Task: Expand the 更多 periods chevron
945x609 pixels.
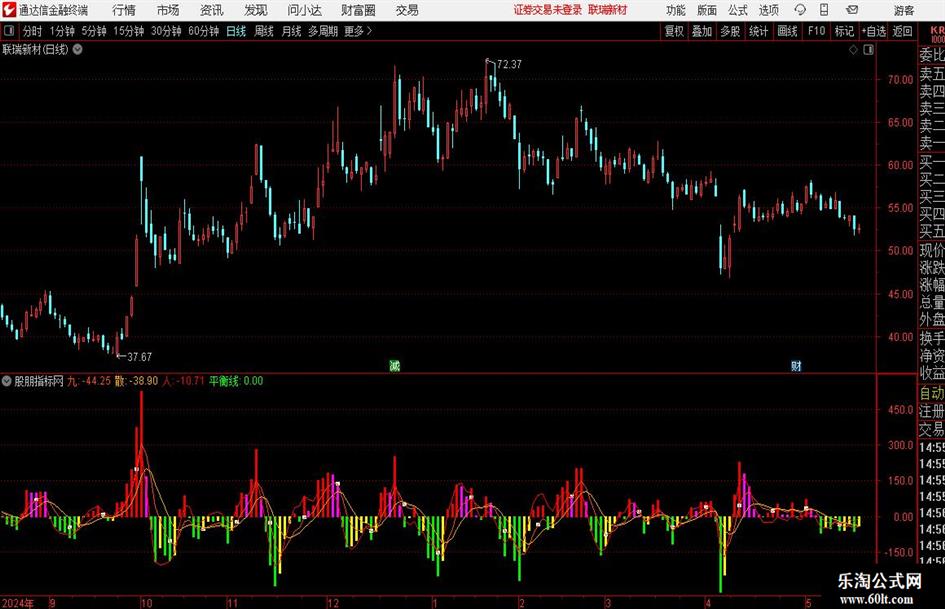Action: [x=369, y=31]
